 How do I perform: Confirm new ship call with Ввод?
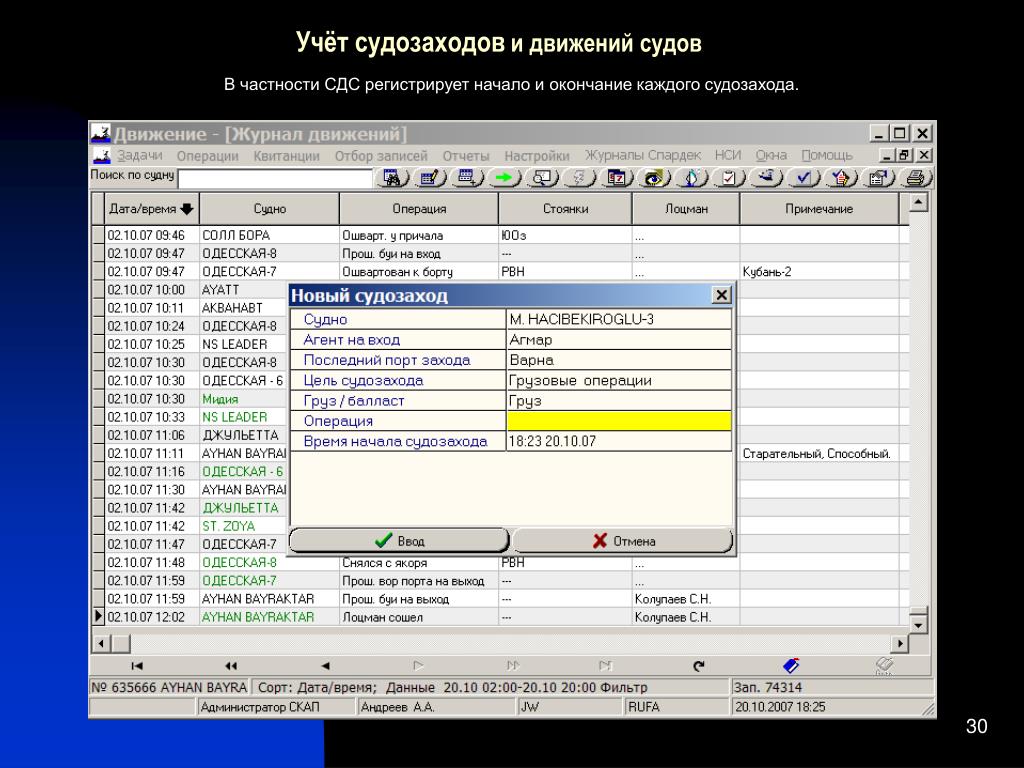(398, 541)
